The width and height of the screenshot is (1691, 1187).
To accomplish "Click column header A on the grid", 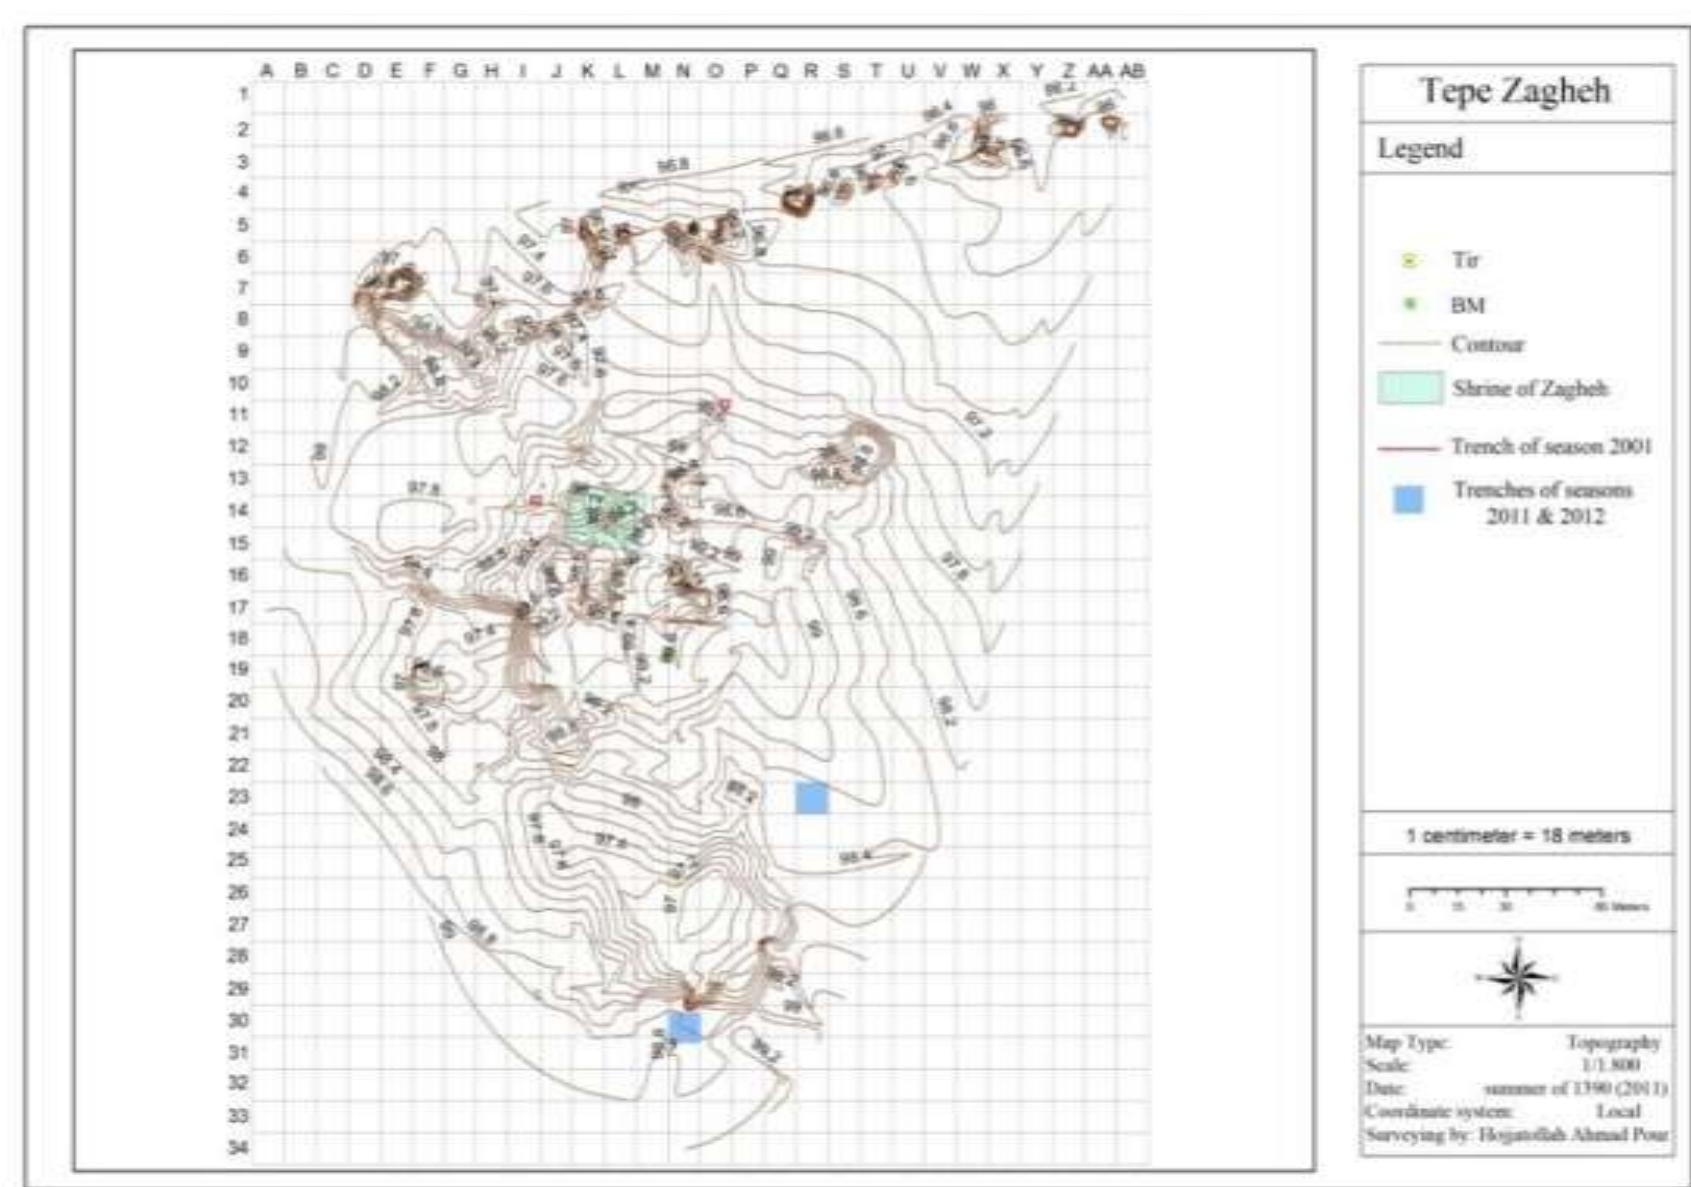I will coord(267,71).
